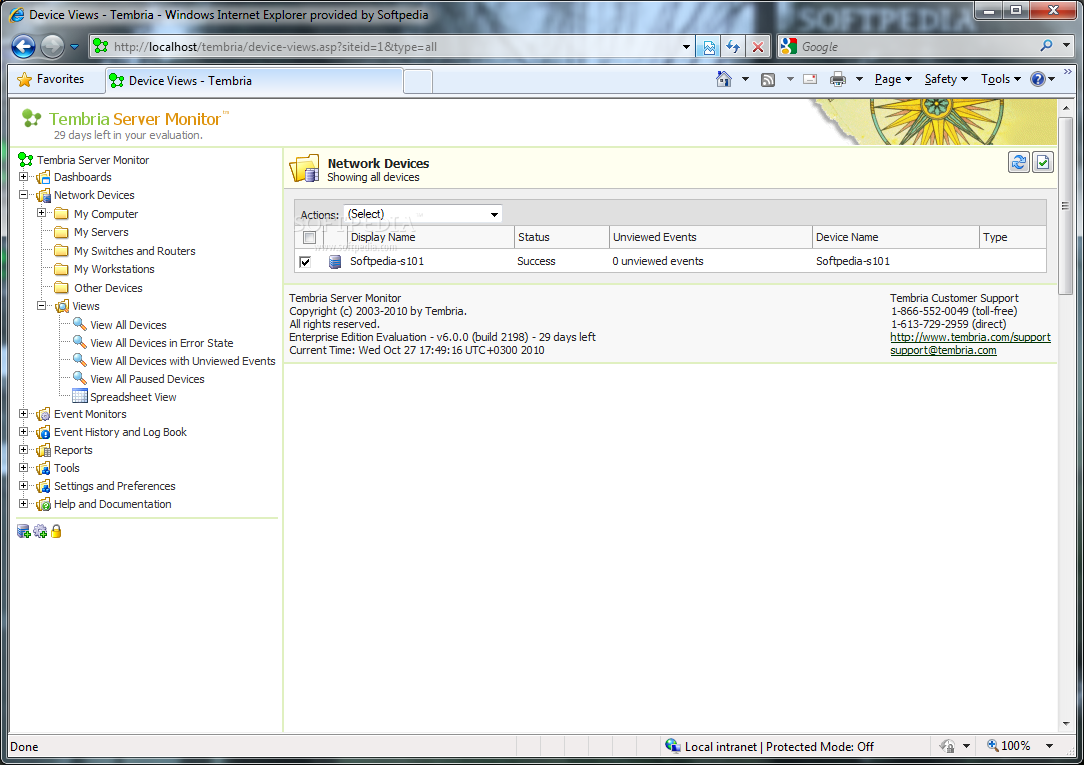
Task: Click the search magnifier in Google box
Action: point(1046,46)
